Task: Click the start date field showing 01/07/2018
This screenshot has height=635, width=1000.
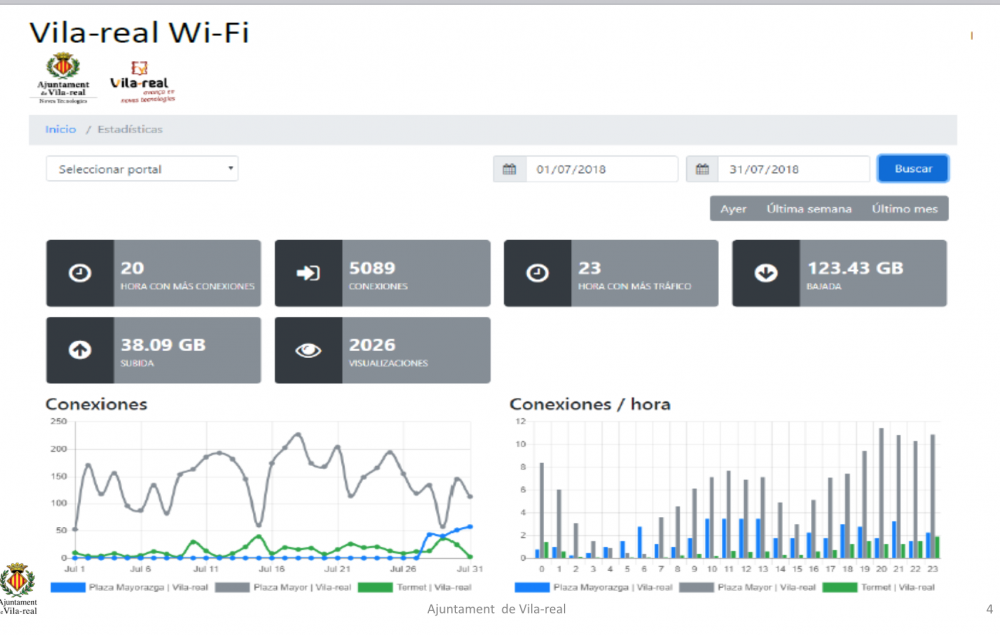Action: pyautogui.click(x=601, y=169)
